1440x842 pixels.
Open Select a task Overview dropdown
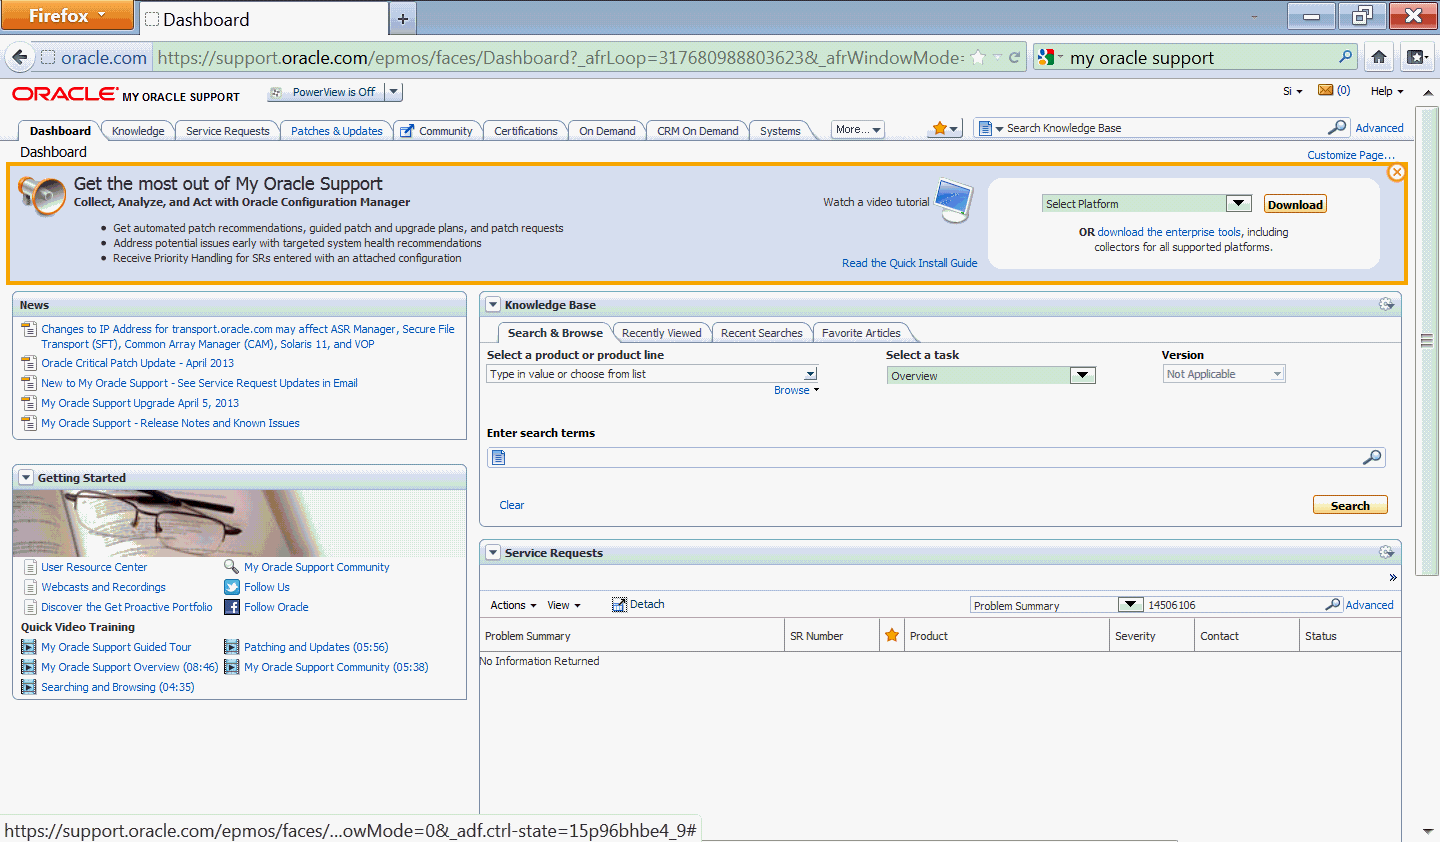coord(991,375)
